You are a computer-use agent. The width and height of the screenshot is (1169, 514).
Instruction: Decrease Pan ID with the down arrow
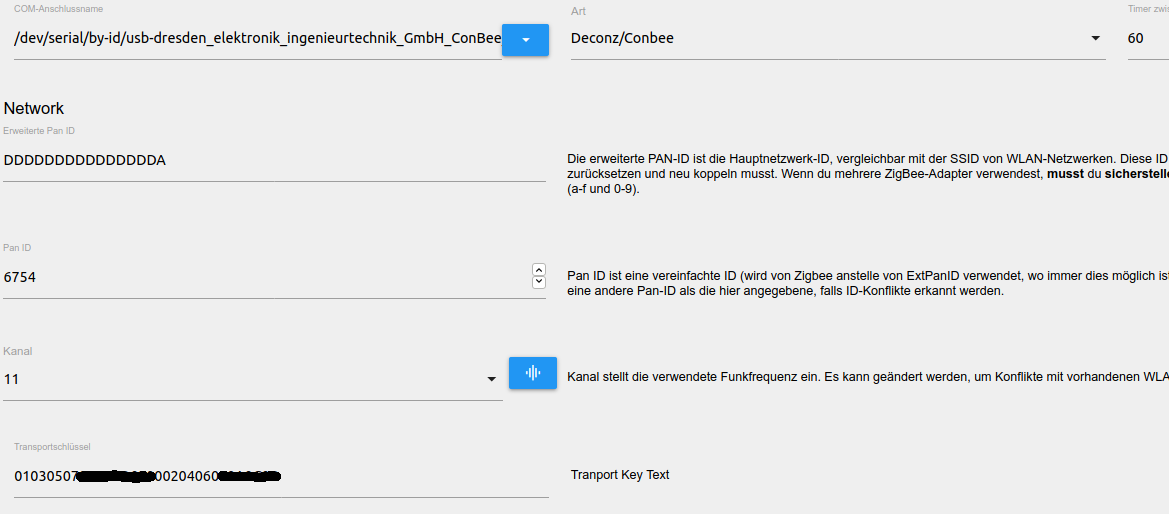(539, 282)
